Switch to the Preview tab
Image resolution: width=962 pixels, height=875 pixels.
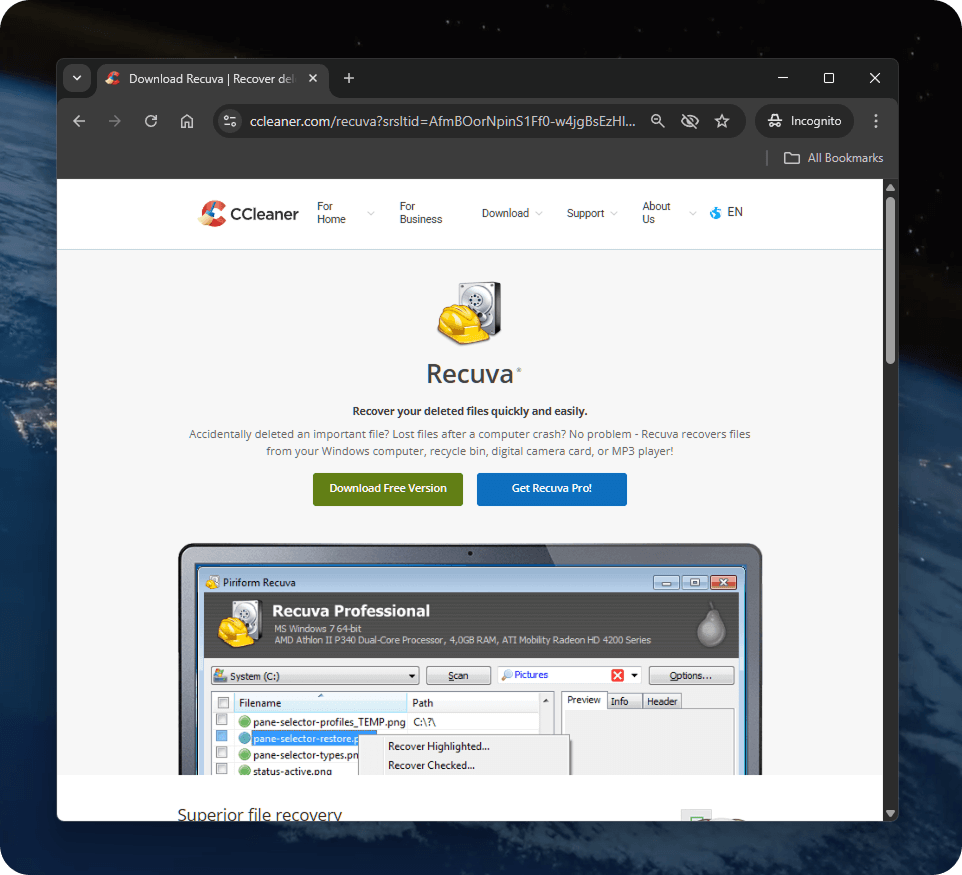tap(583, 700)
